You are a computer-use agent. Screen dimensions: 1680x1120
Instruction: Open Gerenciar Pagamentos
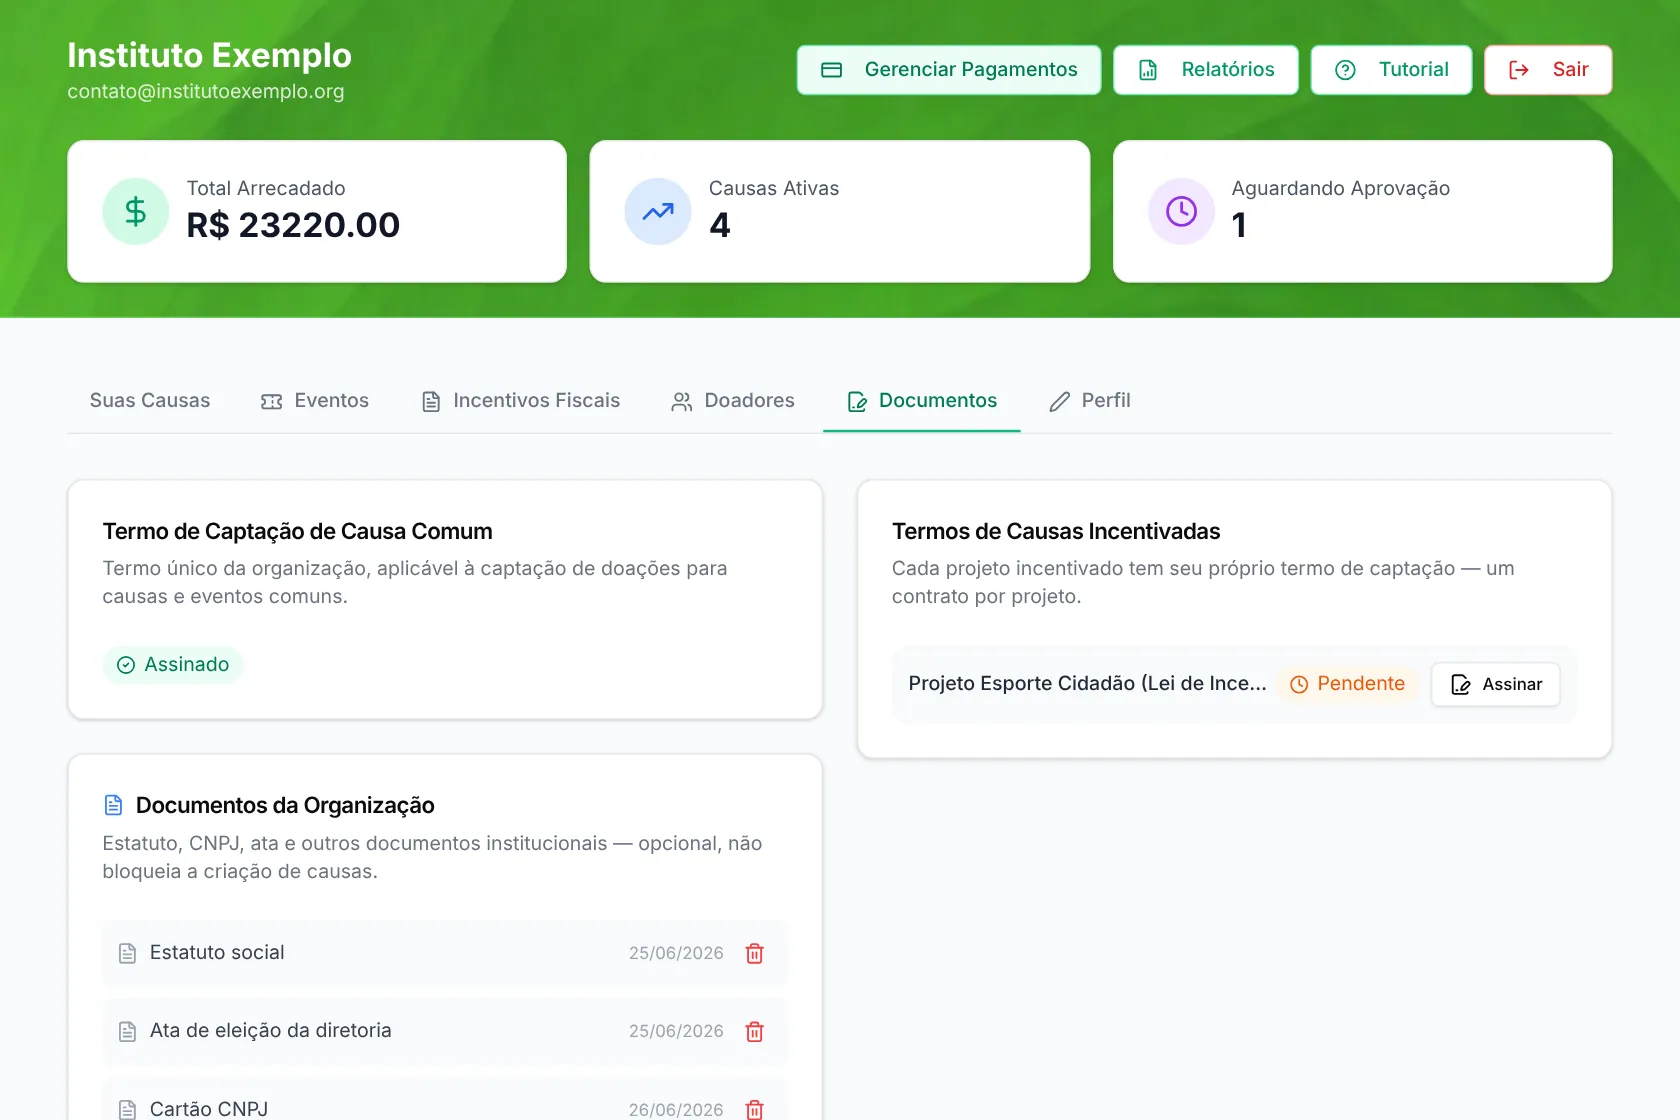949,70
